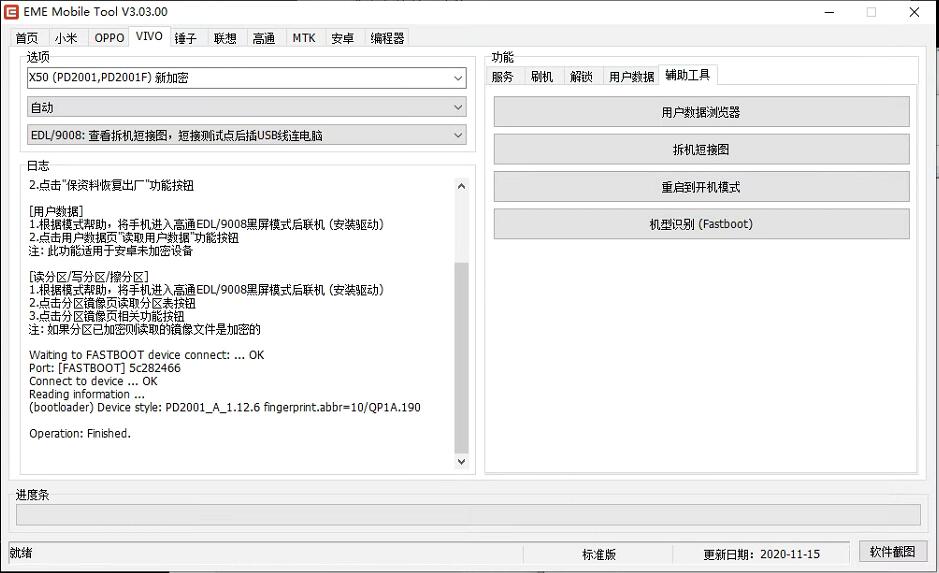
Task: Click the 'Operation: Finished.' log line
Action: click(x=80, y=433)
